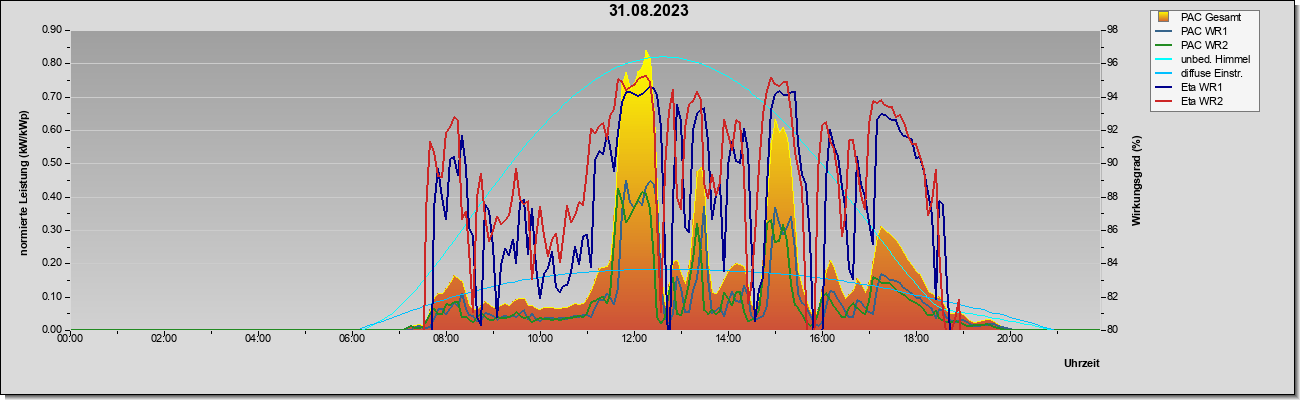Click the 02:00 time axis label

coord(164,339)
